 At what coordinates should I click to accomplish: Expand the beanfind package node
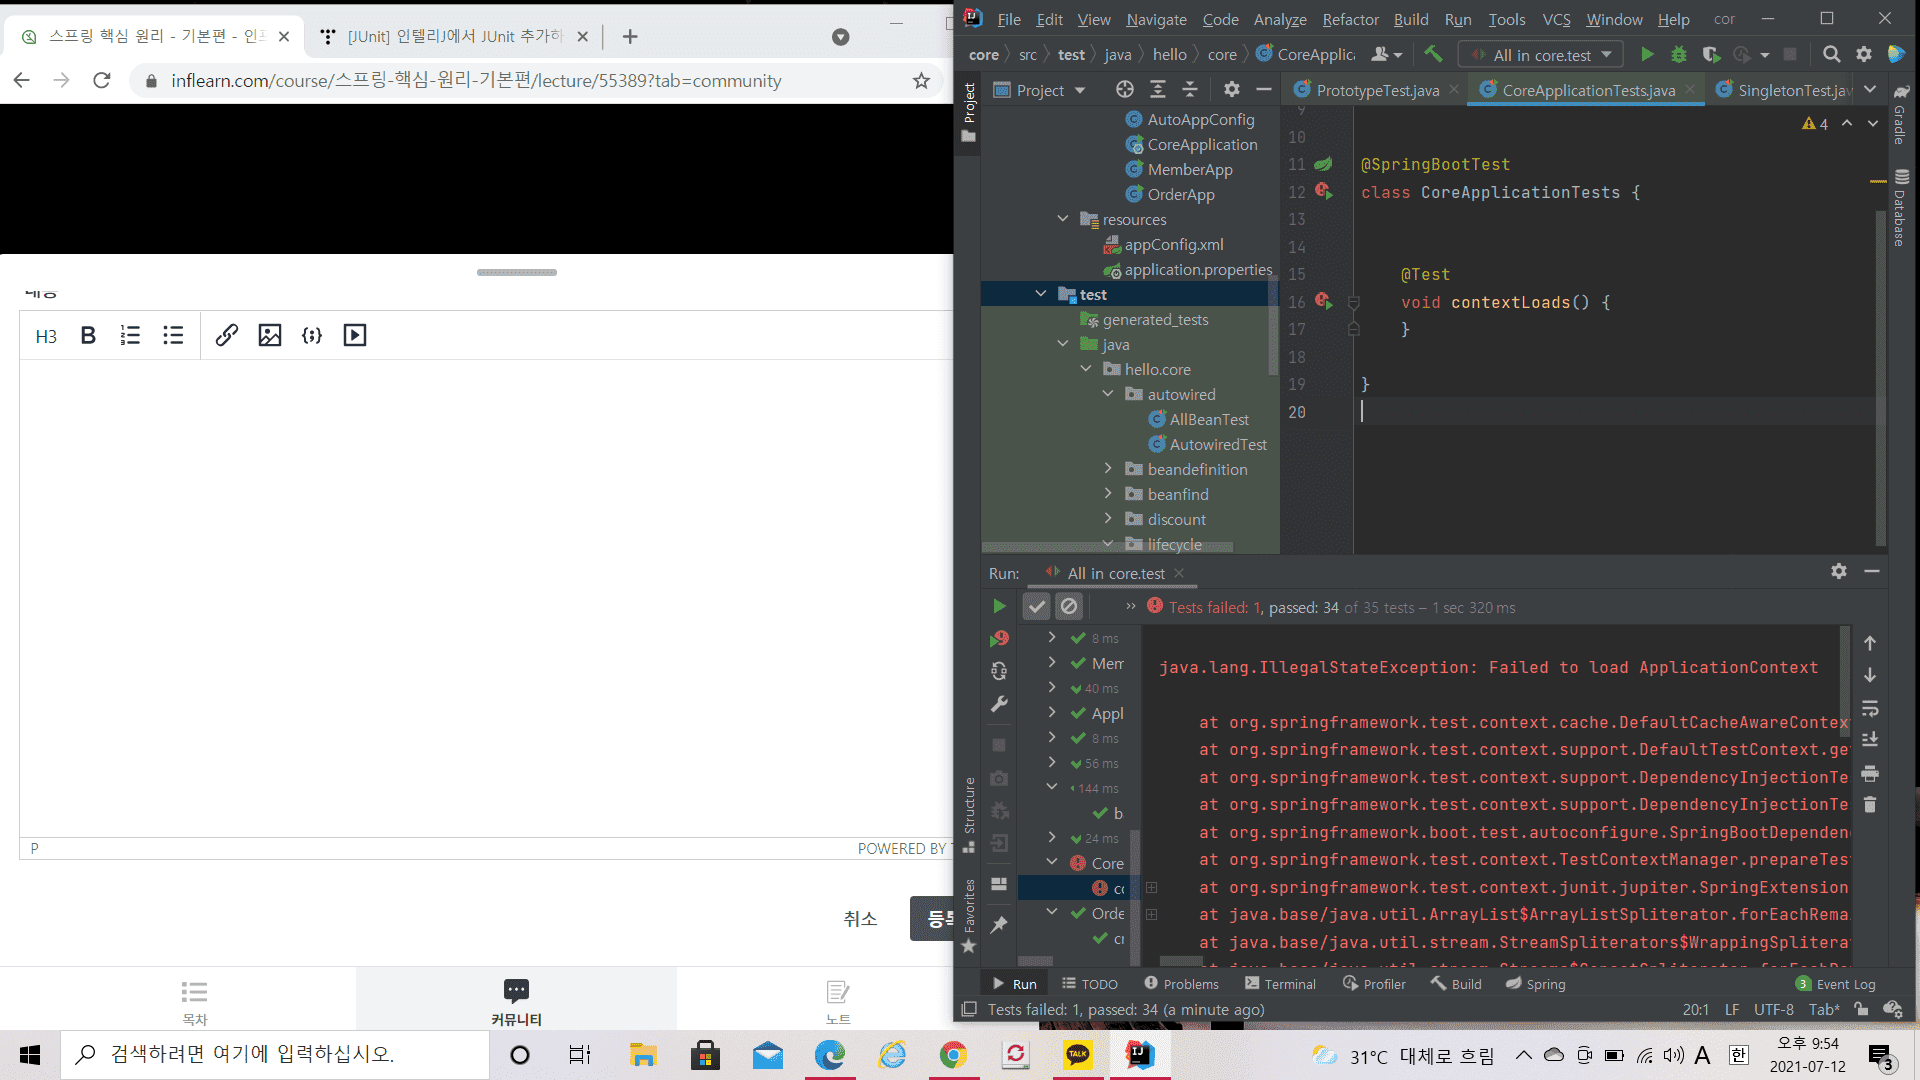[1108, 494]
